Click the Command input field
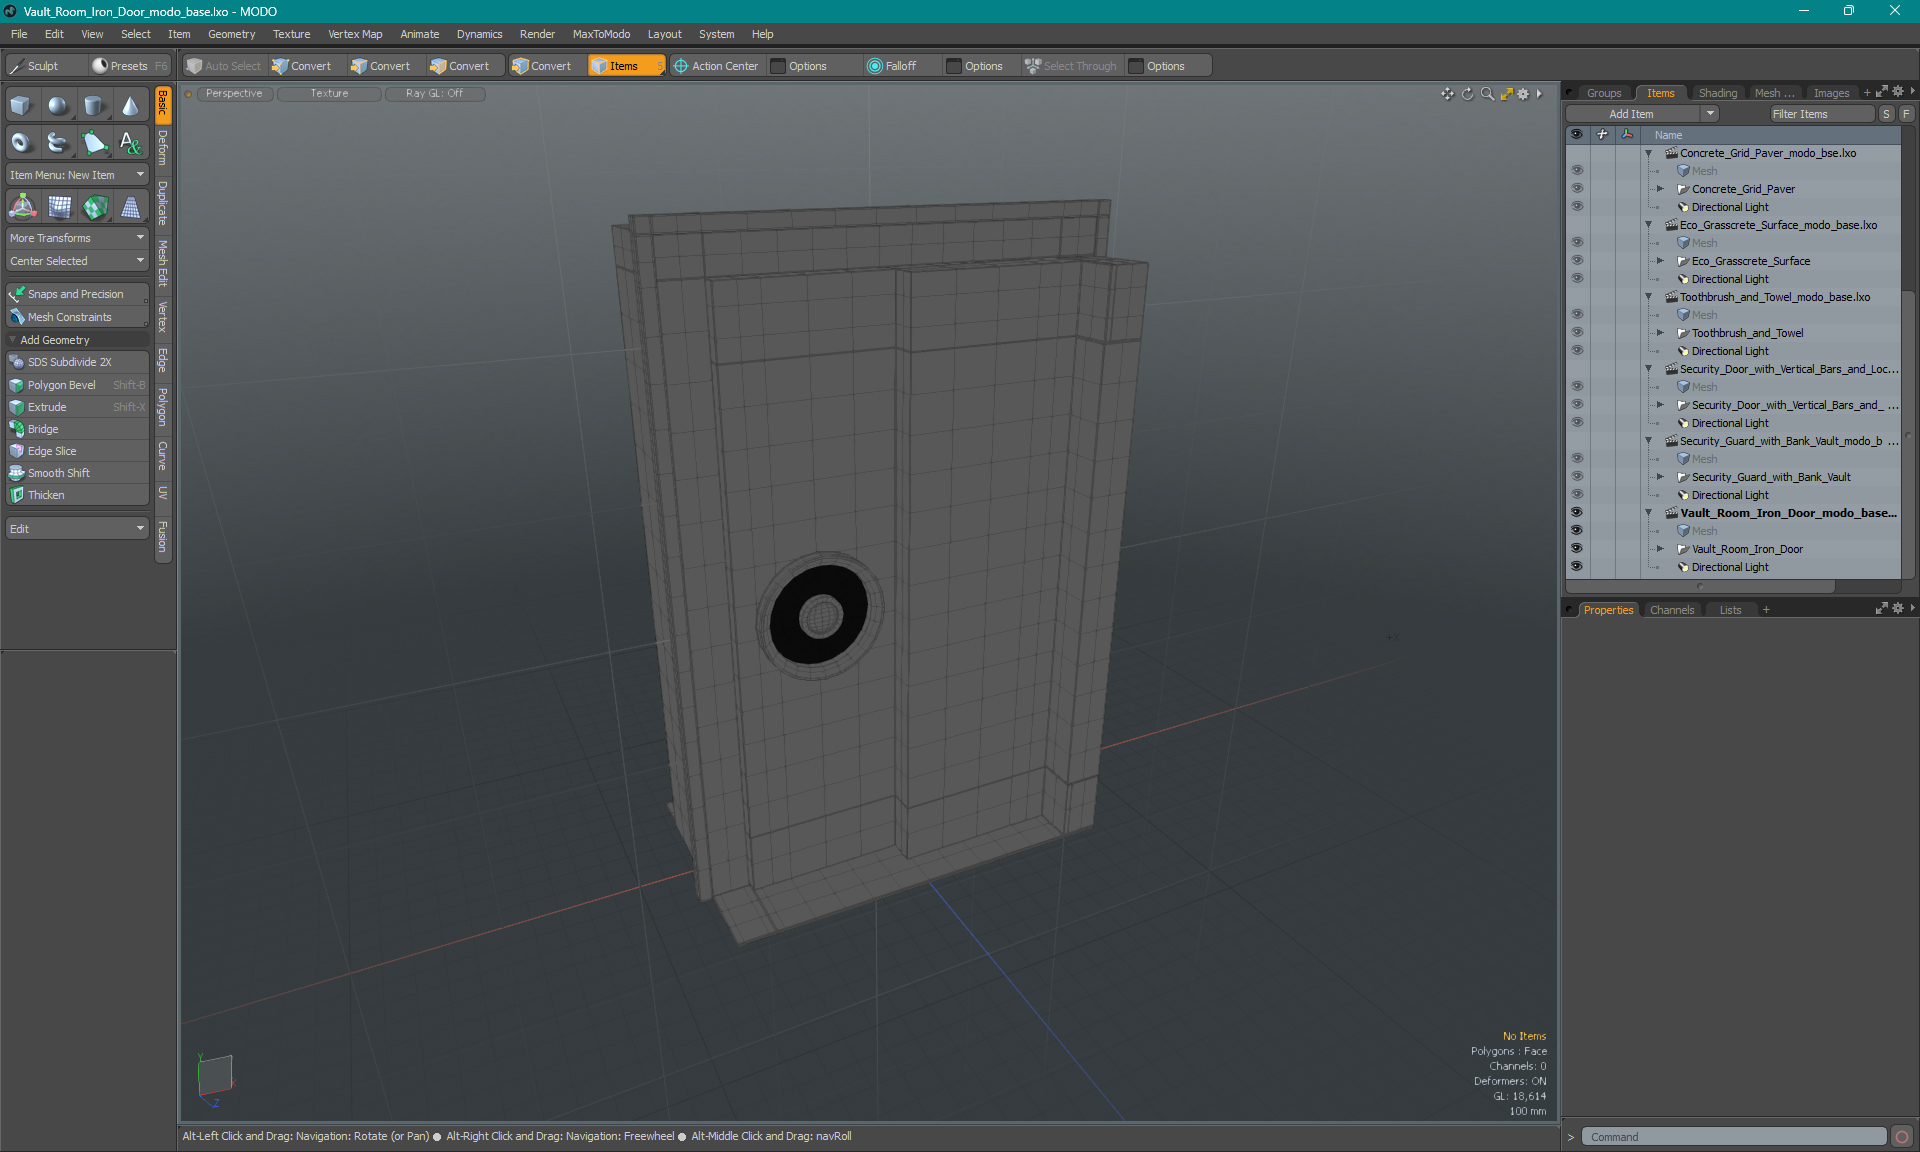 pyautogui.click(x=1734, y=1137)
